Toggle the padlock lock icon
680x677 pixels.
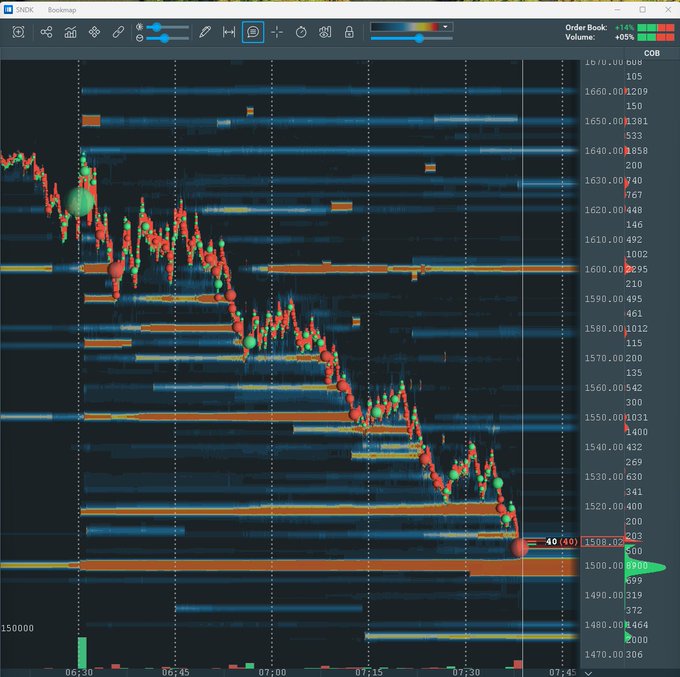(x=349, y=32)
